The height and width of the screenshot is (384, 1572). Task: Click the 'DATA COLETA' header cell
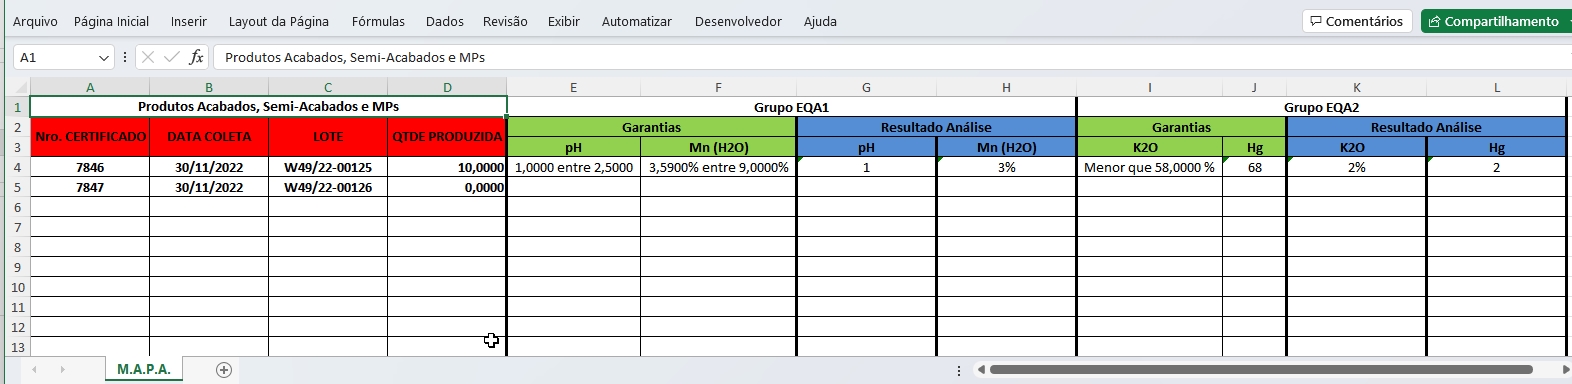tap(209, 137)
